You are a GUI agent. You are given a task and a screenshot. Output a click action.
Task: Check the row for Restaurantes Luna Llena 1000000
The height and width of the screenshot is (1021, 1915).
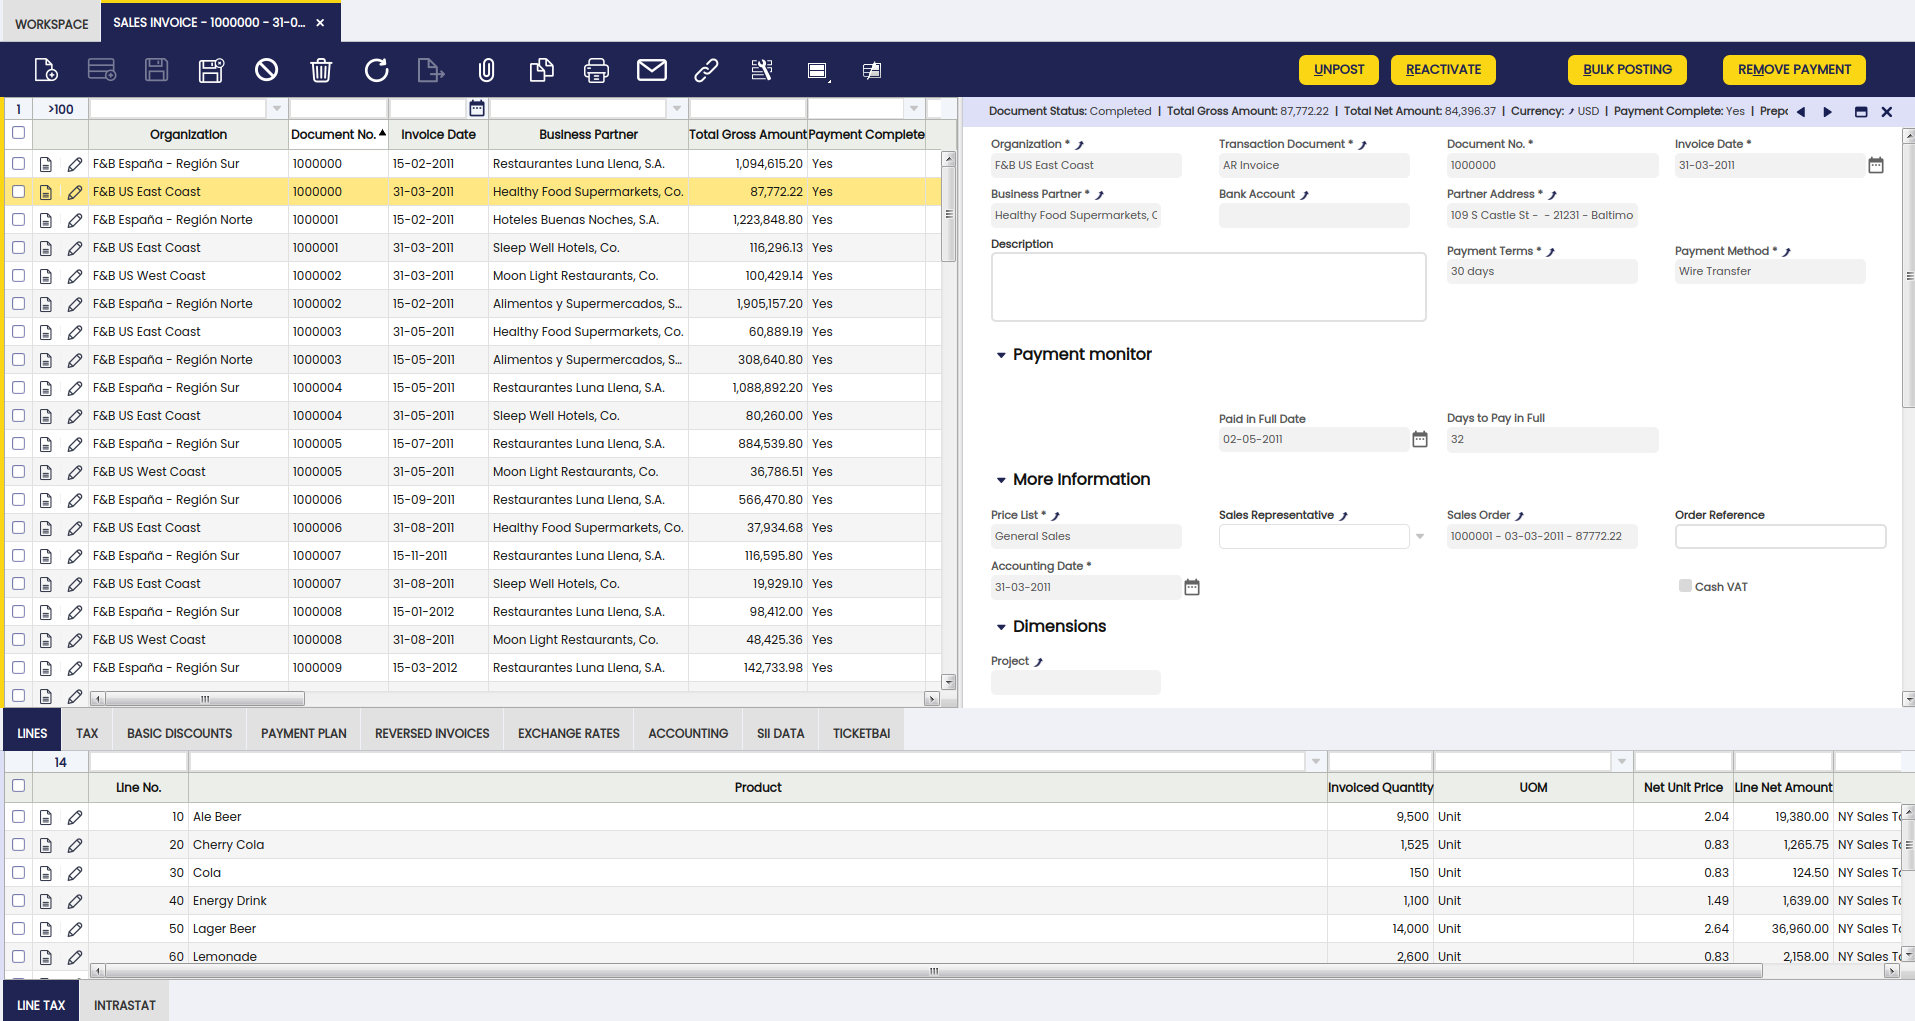tap(18, 163)
